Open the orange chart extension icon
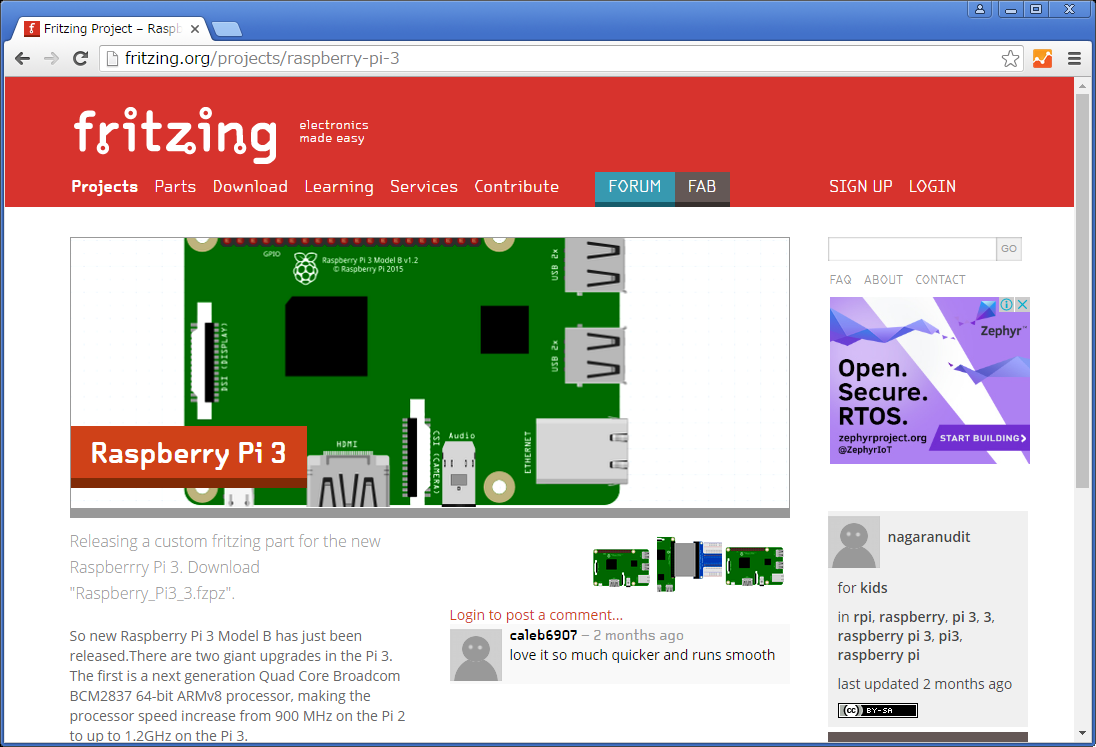The height and width of the screenshot is (747, 1096). (x=1042, y=59)
